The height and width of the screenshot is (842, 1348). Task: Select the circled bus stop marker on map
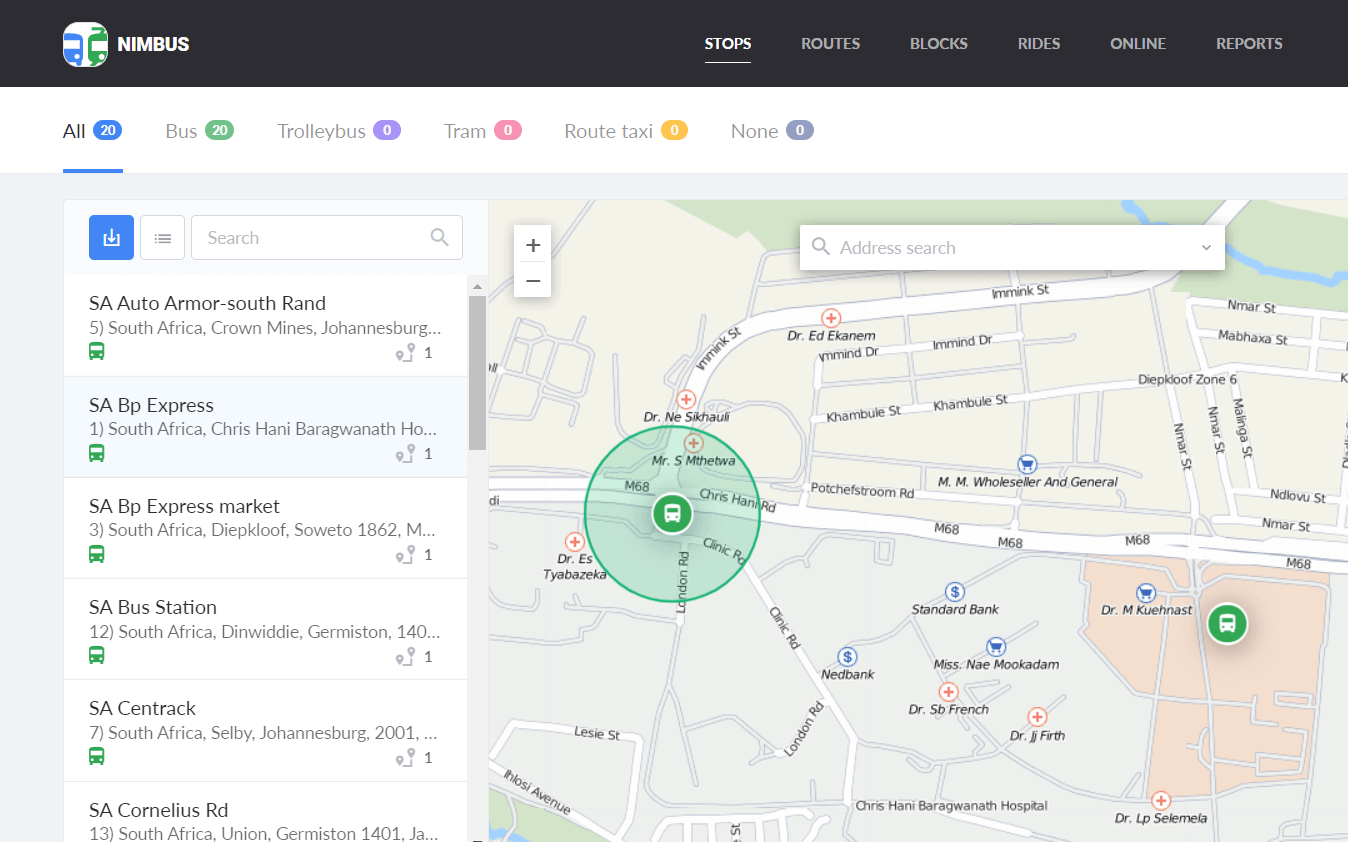[x=672, y=514]
